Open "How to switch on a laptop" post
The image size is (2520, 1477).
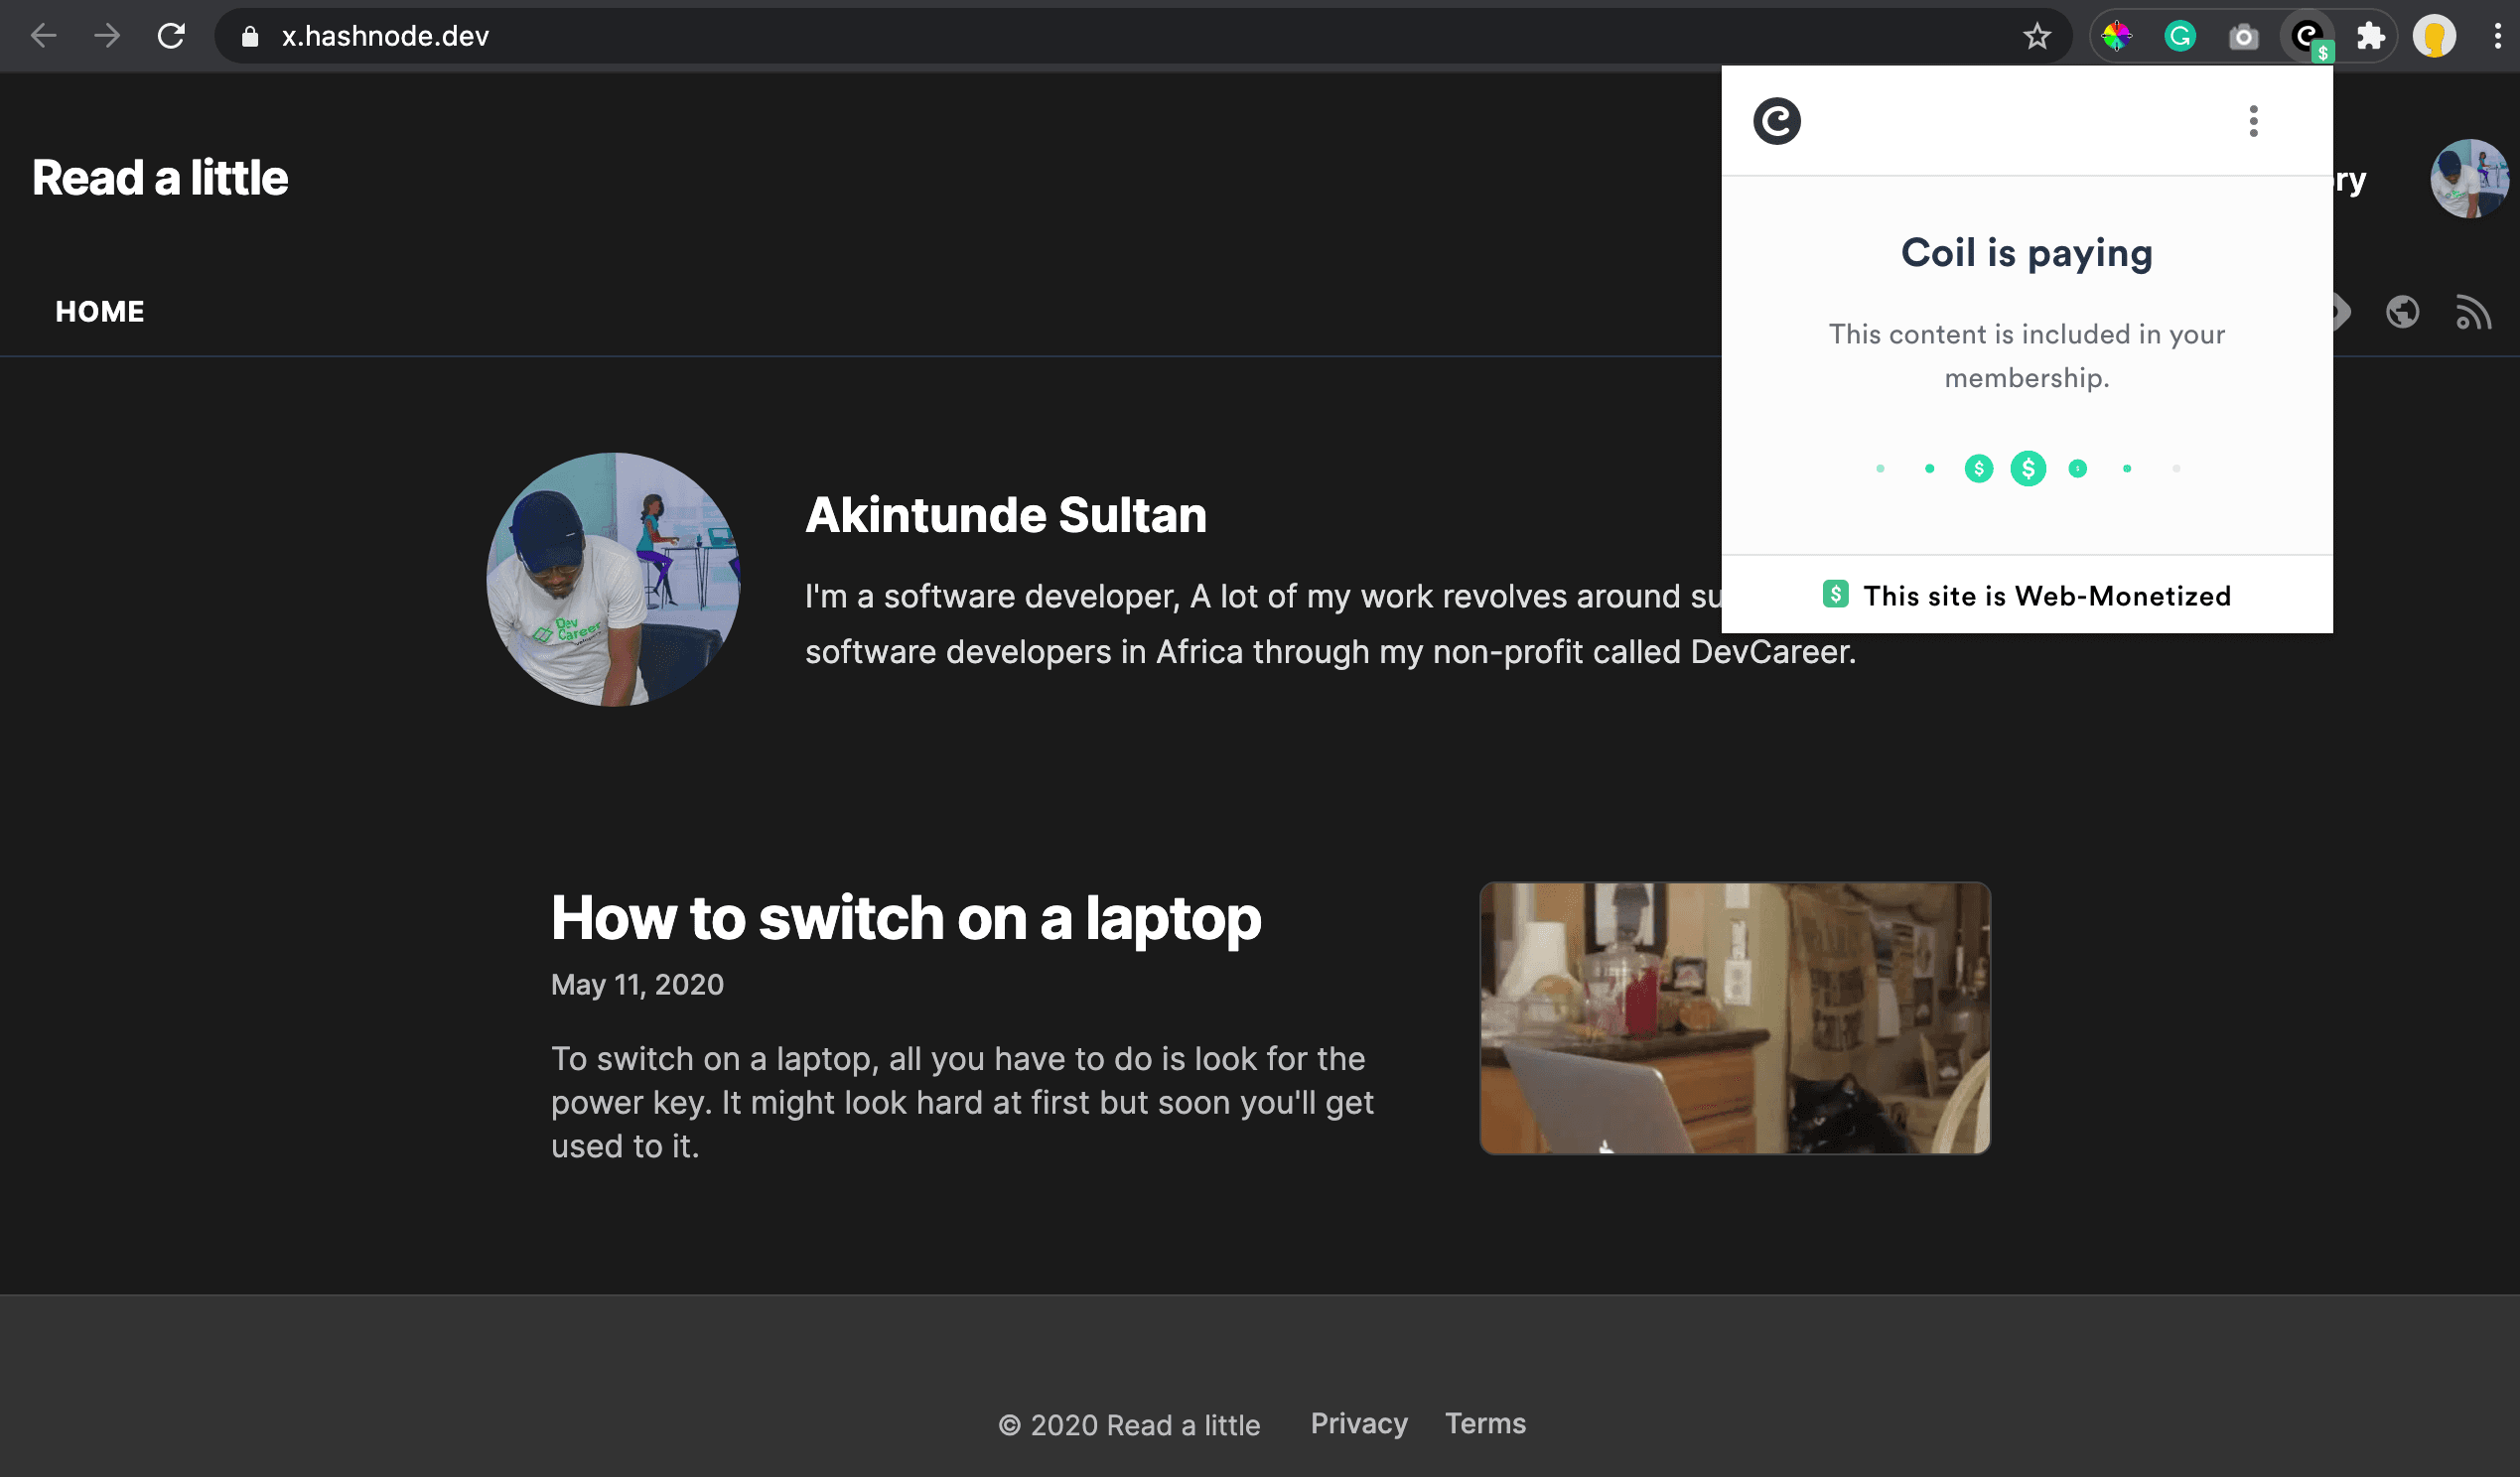click(905, 918)
